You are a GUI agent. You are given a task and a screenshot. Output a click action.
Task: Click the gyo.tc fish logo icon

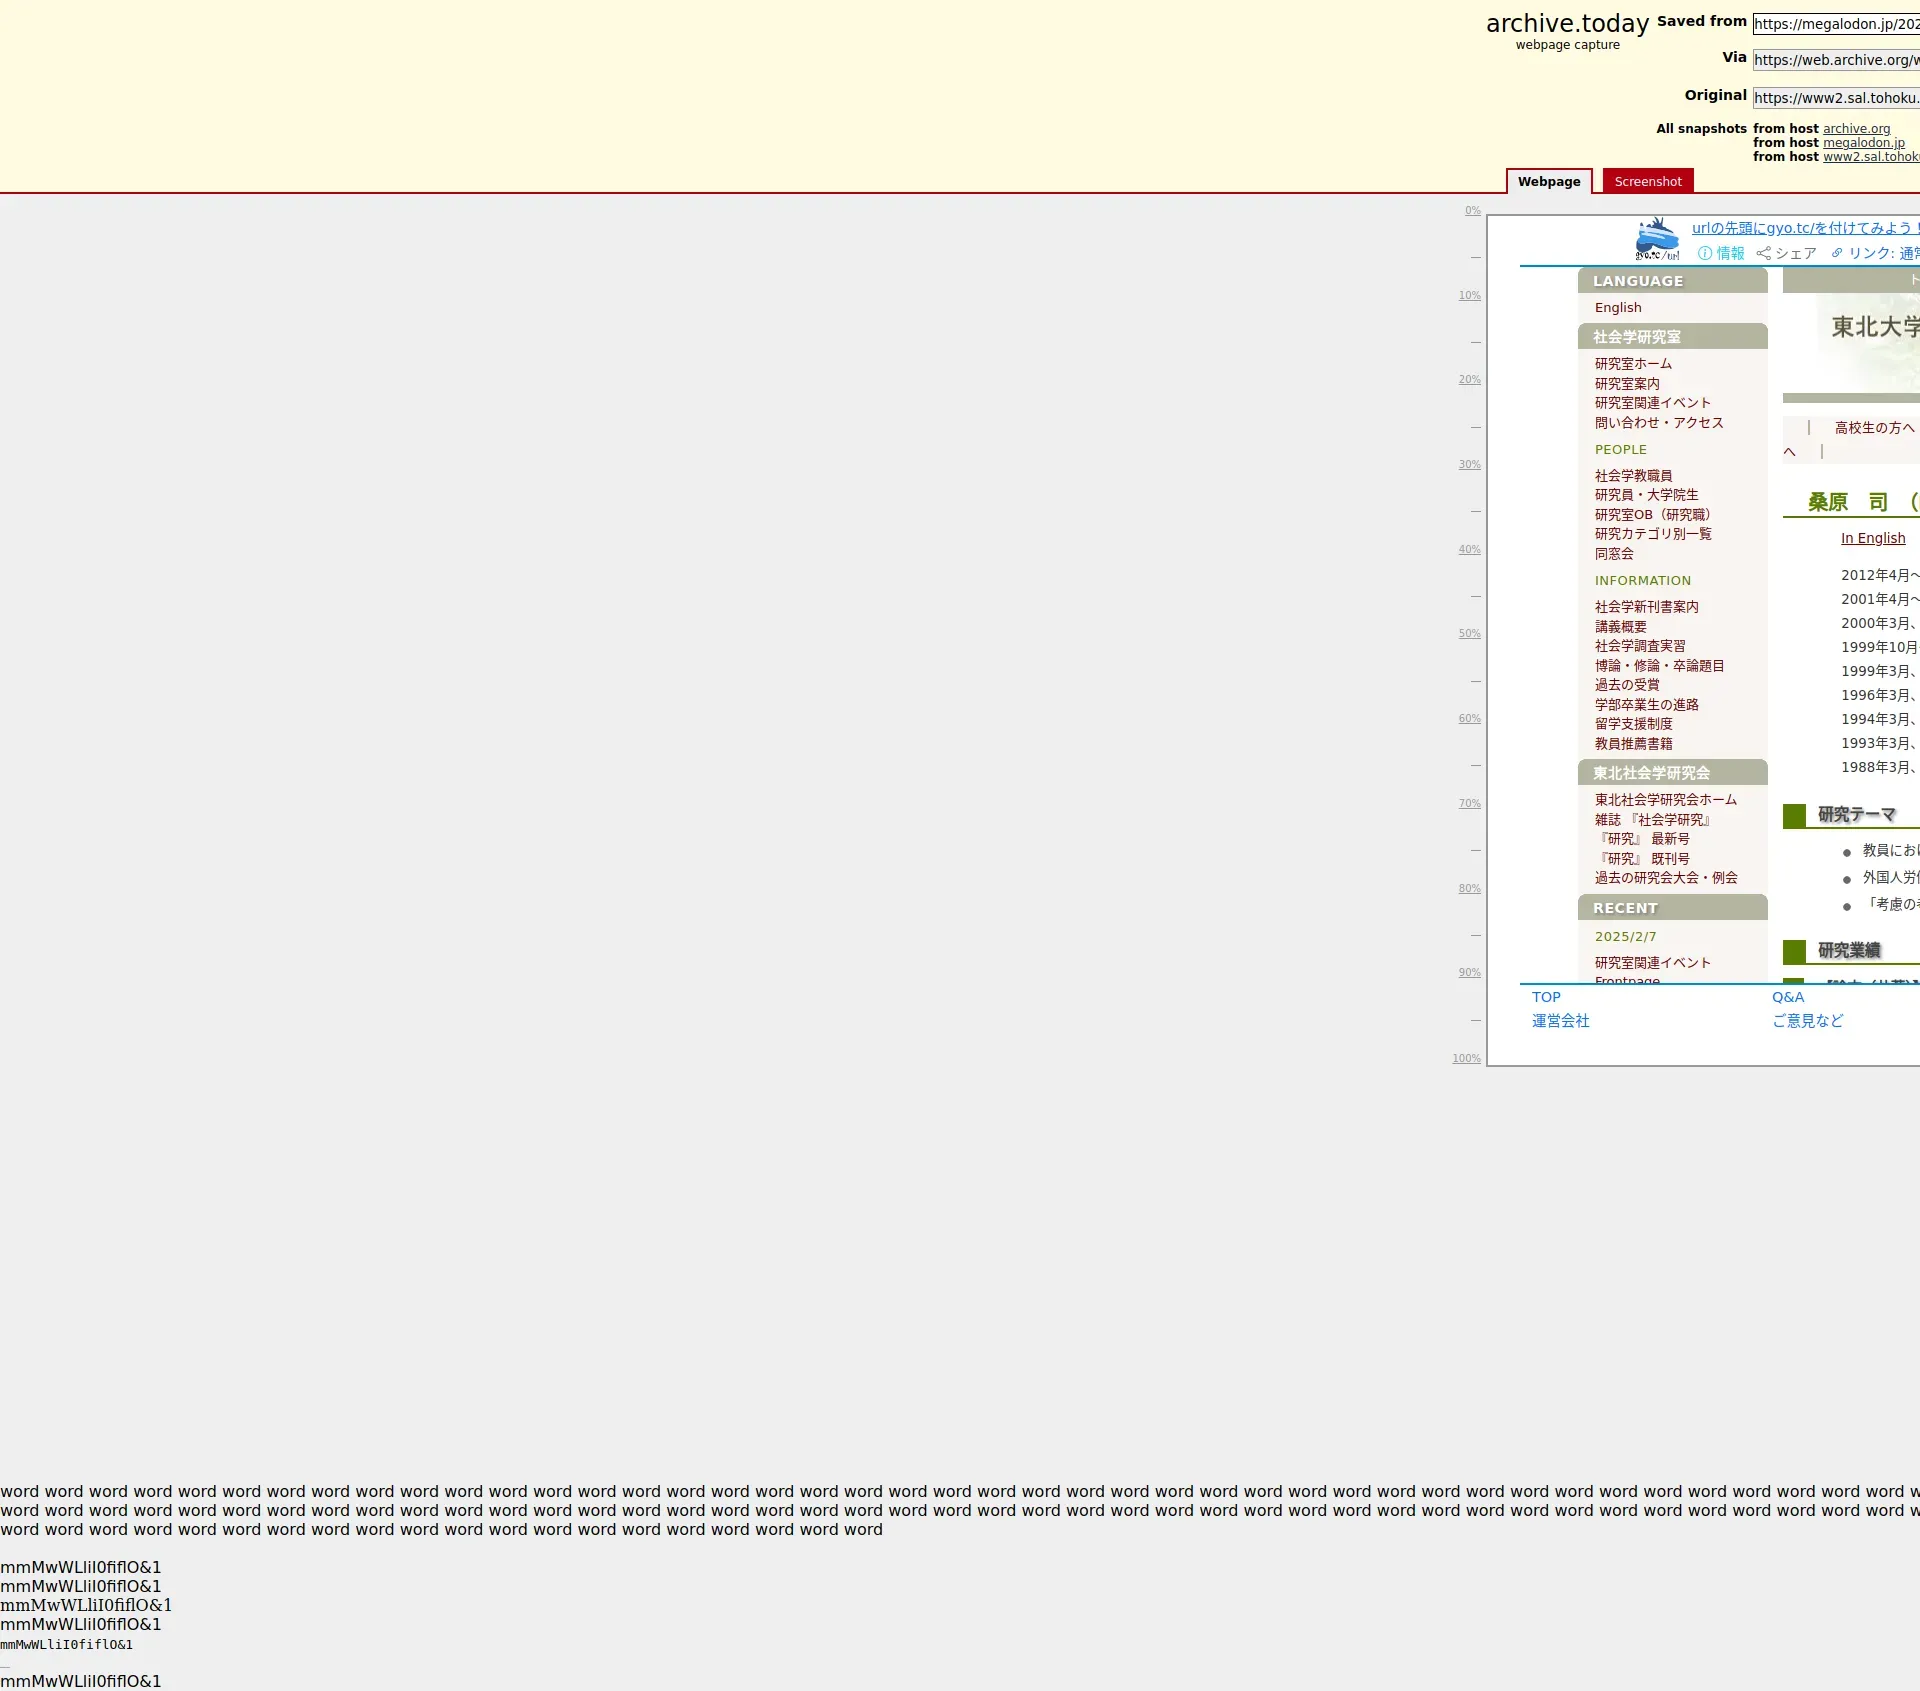(x=1657, y=238)
